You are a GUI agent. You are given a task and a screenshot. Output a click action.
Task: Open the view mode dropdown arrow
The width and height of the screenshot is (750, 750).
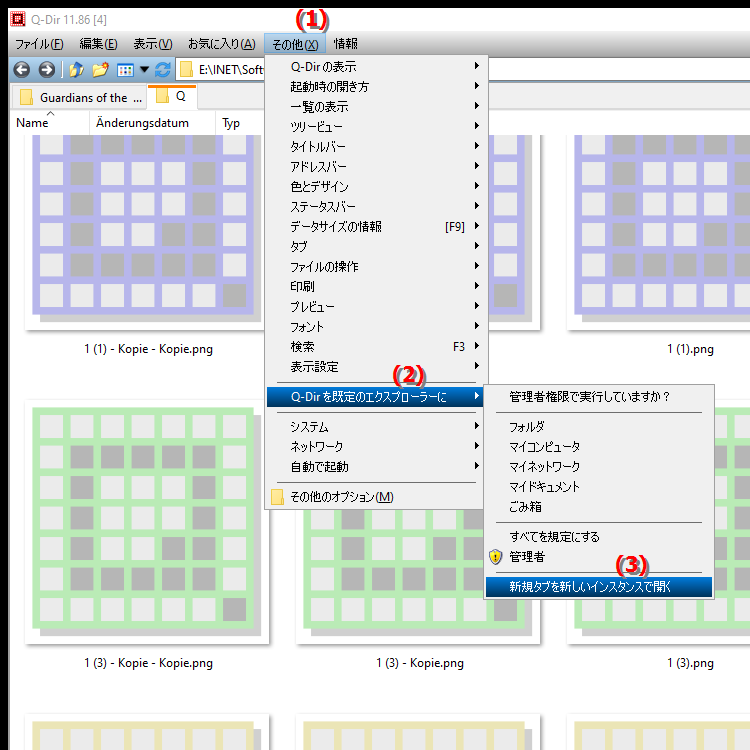(x=144, y=70)
